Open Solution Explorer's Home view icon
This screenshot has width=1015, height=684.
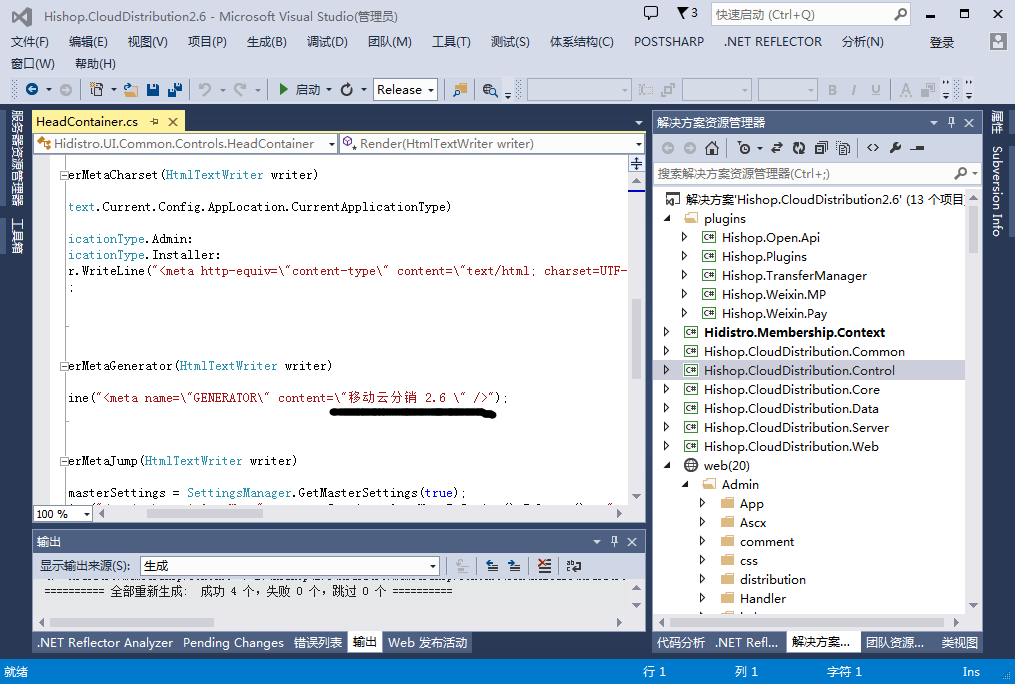pyautogui.click(x=710, y=147)
